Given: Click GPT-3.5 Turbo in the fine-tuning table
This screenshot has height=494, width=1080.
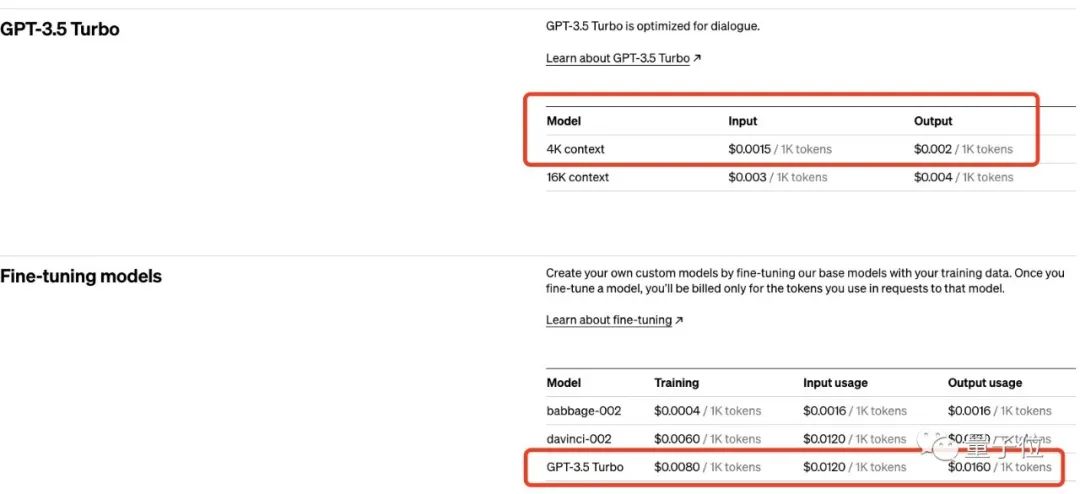Looking at the screenshot, I should [585, 467].
